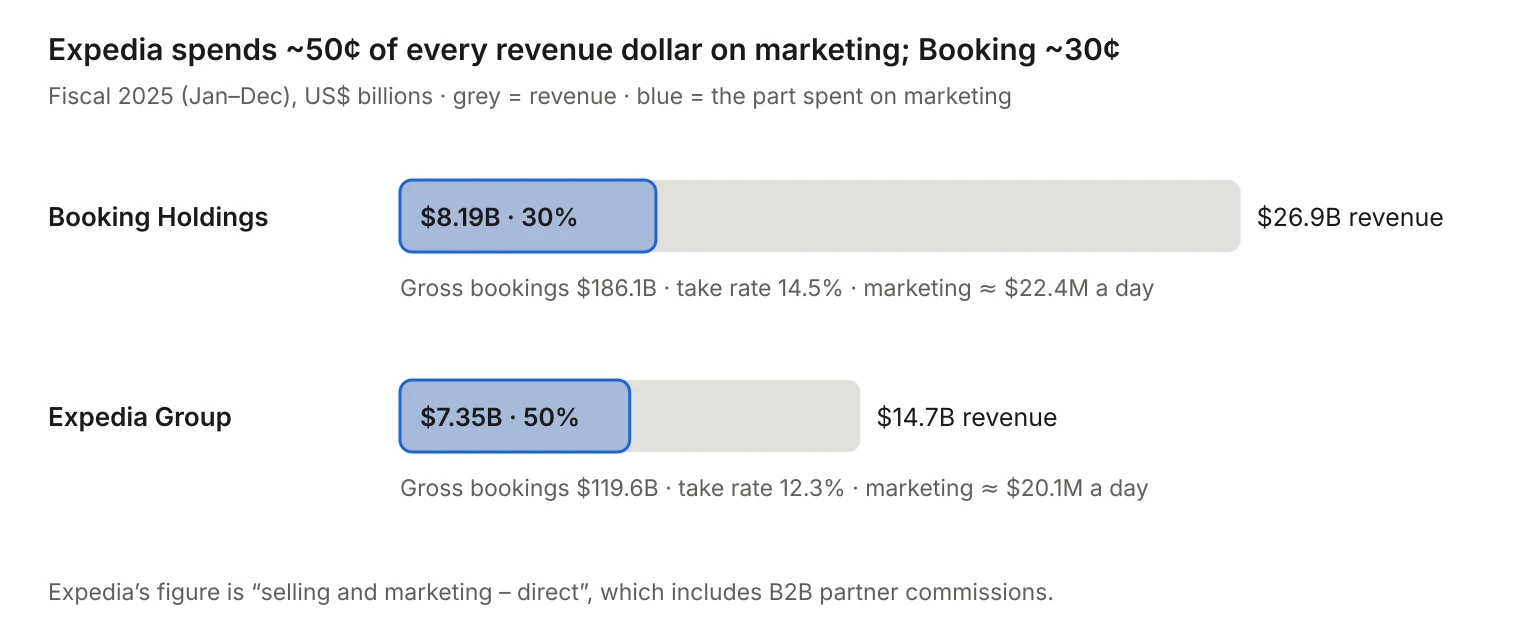Select the blue $7.35B · 50% bar
Screen dimensions: 1520x636
pyautogui.click(x=515, y=416)
